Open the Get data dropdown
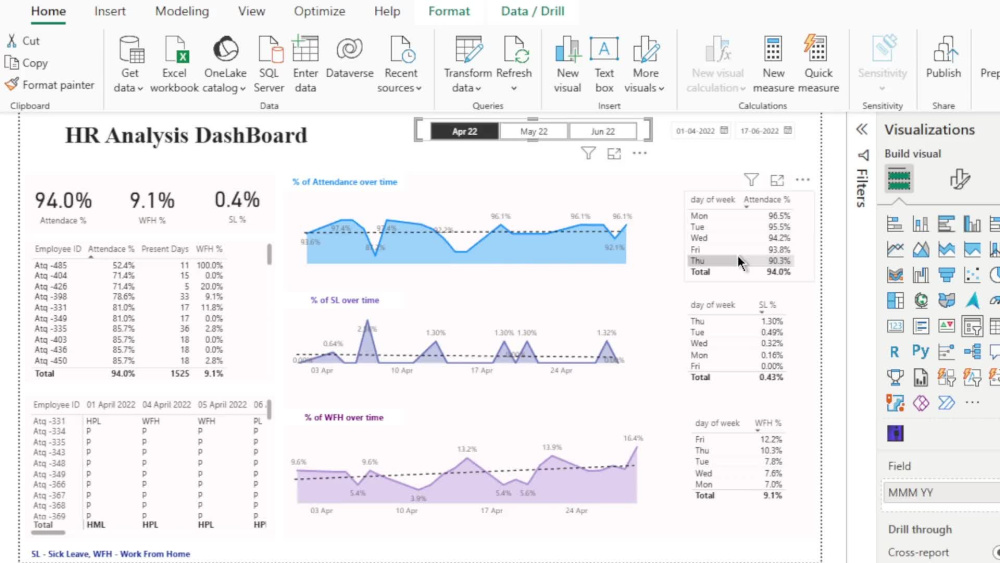This screenshot has width=1000, height=563. click(129, 64)
